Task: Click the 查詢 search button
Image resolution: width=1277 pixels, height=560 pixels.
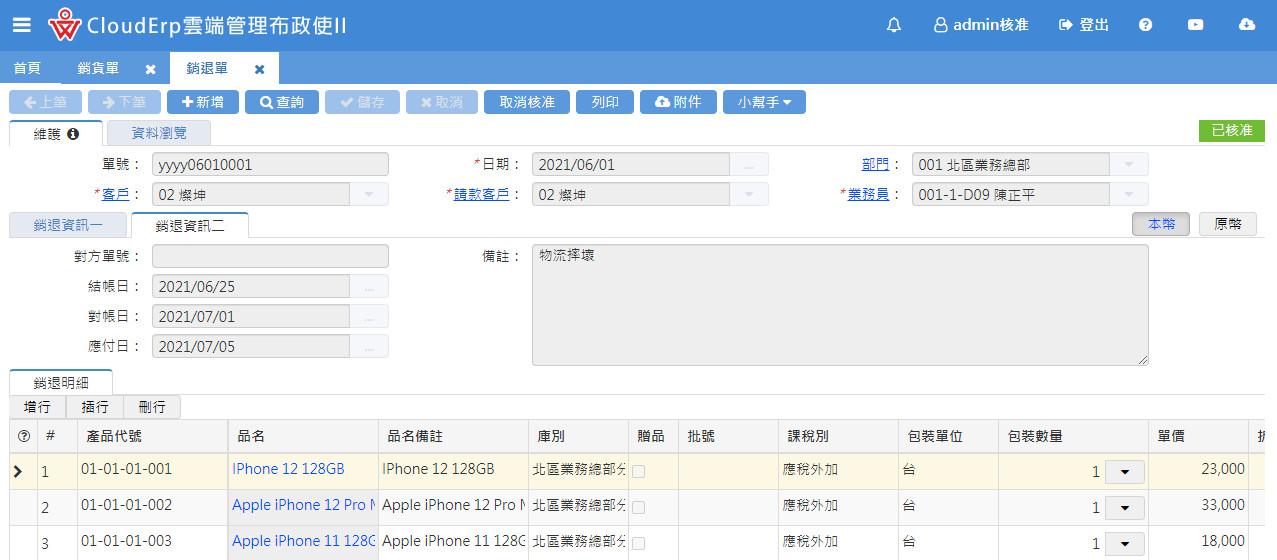Action: click(x=282, y=102)
